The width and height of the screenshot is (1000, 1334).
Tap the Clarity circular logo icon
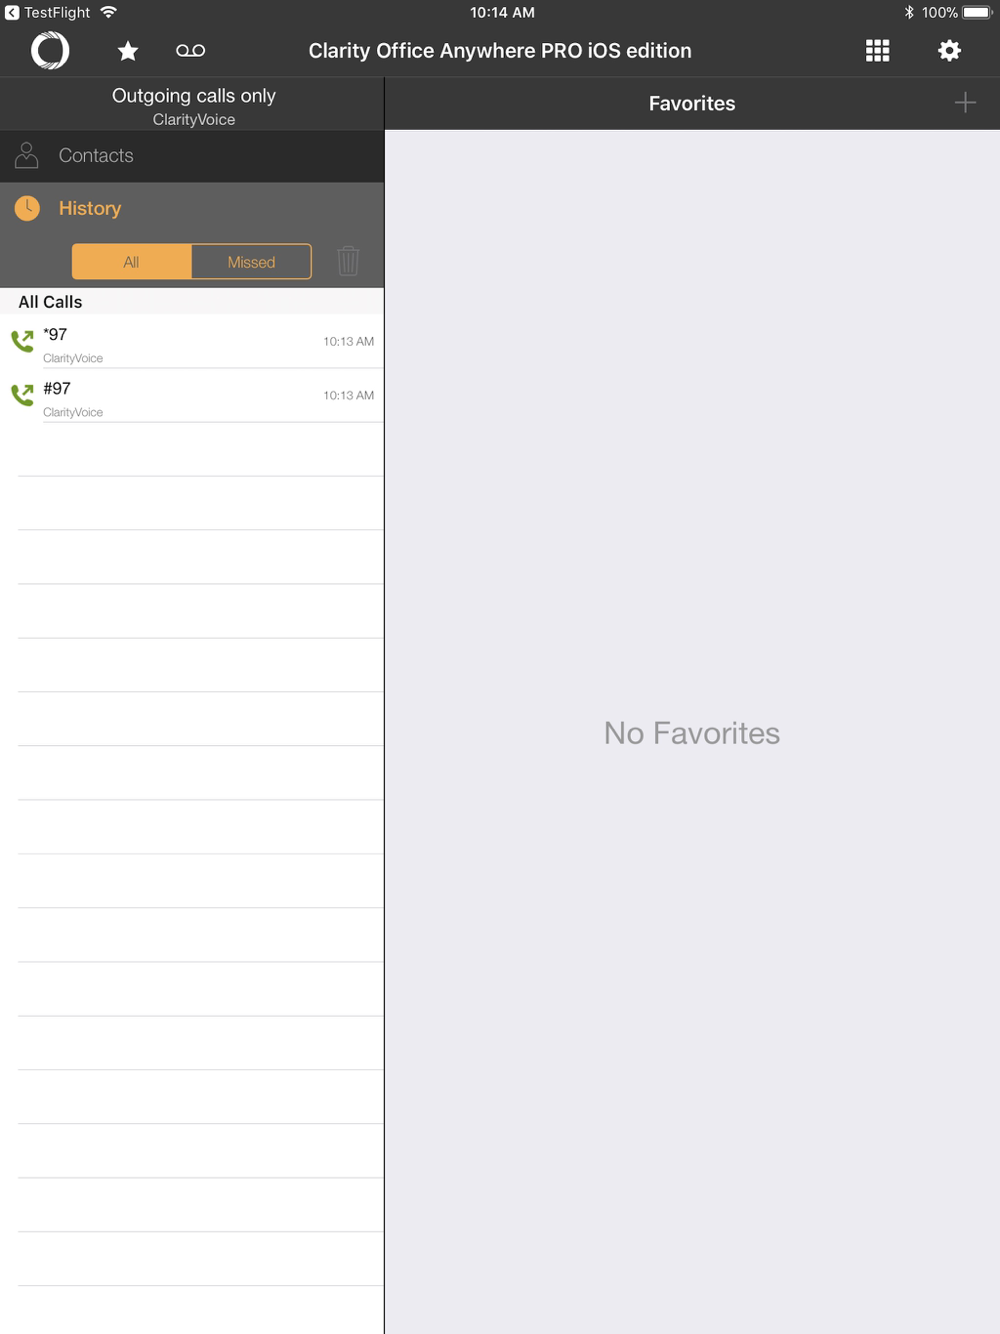coord(50,50)
